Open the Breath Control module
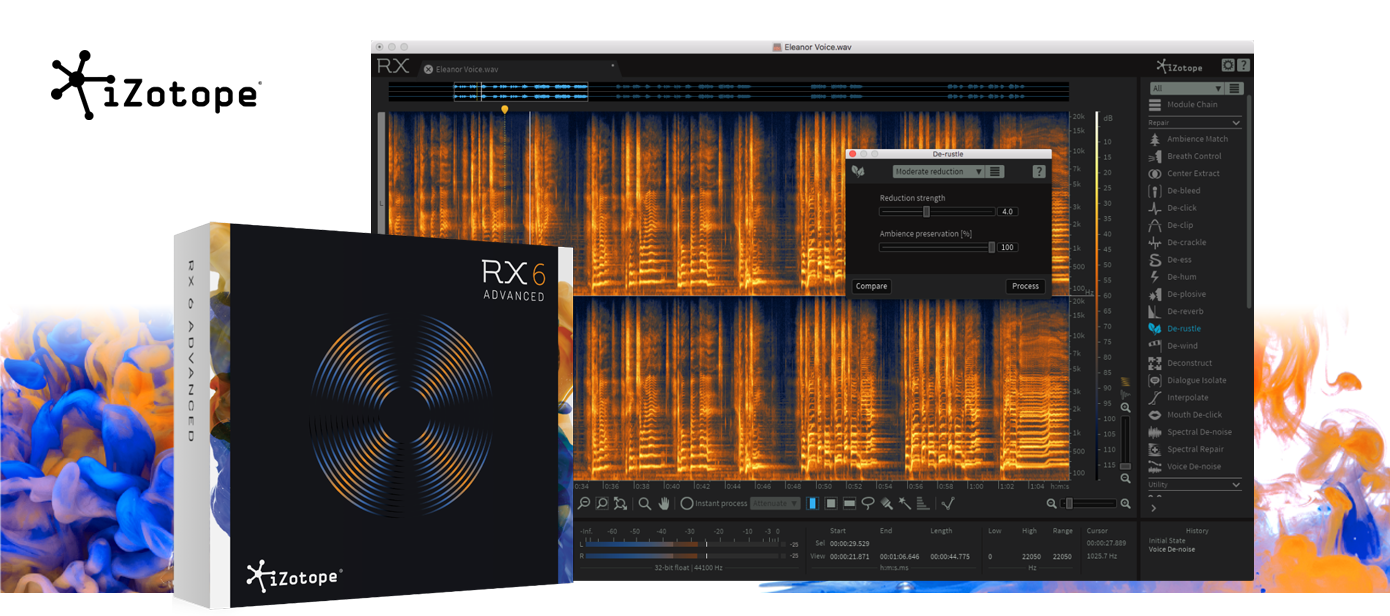Image resolution: width=1390 pixels, height=616 pixels. (1186, 156)
